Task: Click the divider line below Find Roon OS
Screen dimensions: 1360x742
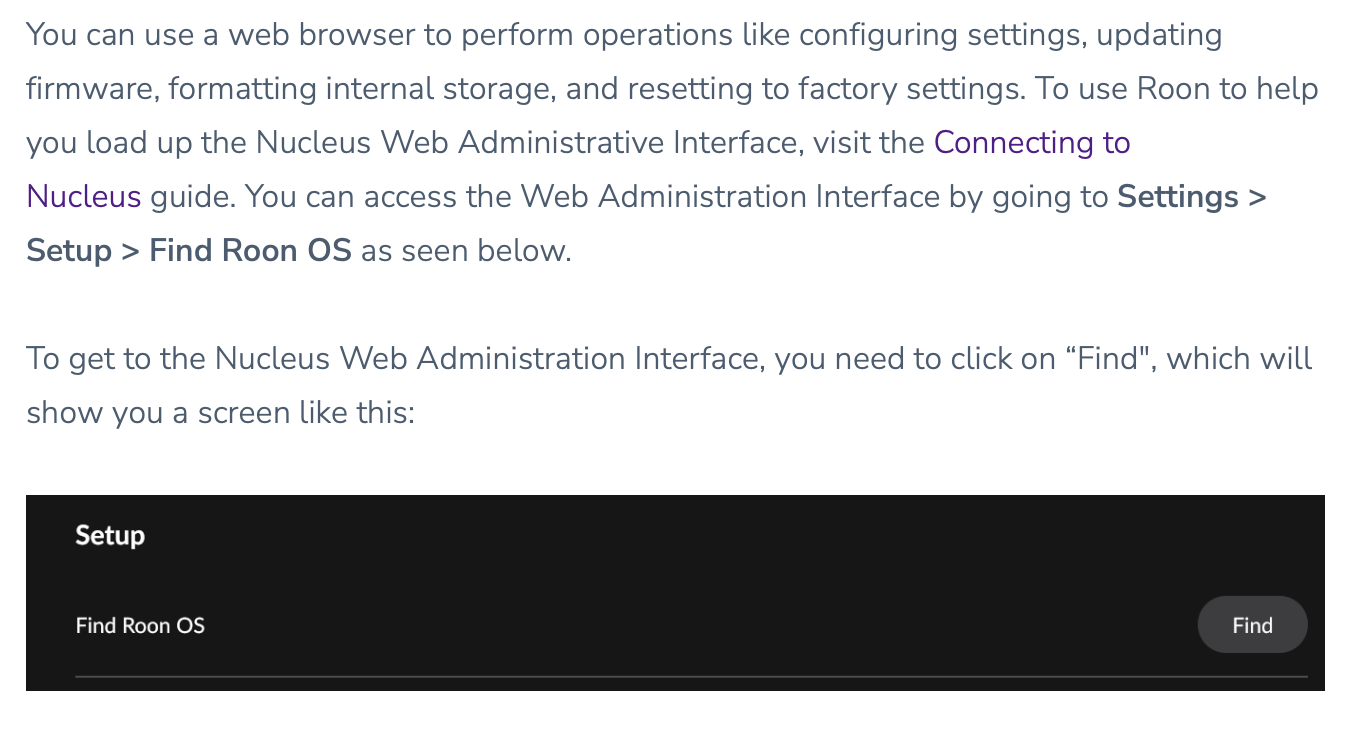Action: tap(690, 677)
